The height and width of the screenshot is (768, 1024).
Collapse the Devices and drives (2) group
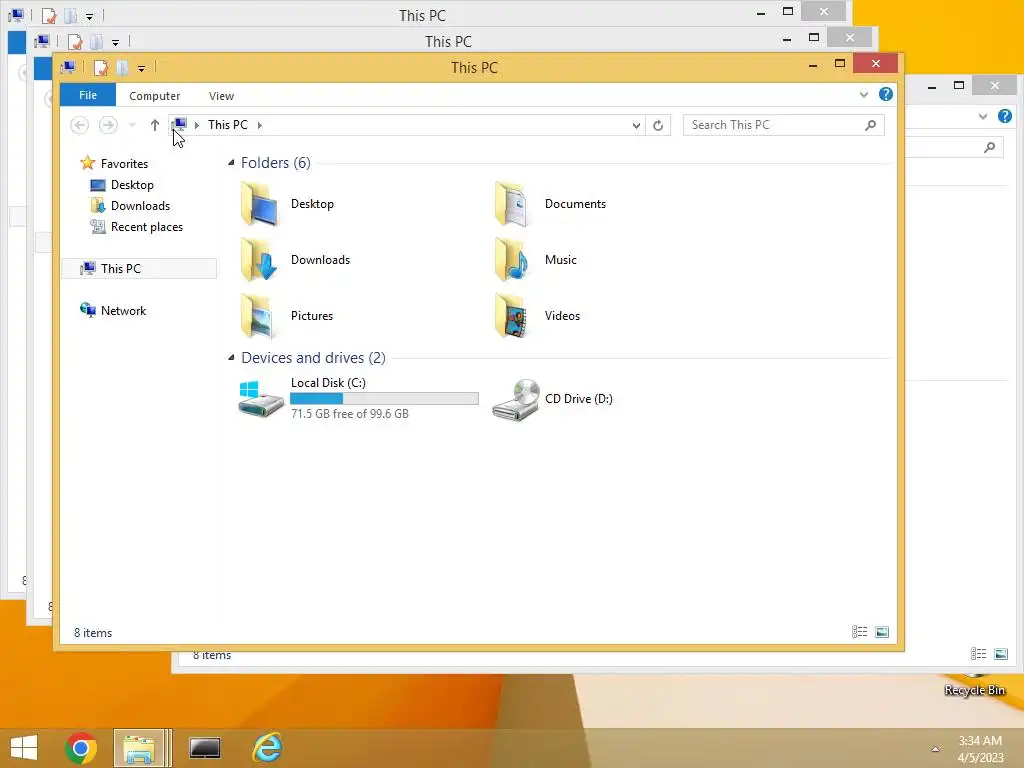click(x=231, y=358)
